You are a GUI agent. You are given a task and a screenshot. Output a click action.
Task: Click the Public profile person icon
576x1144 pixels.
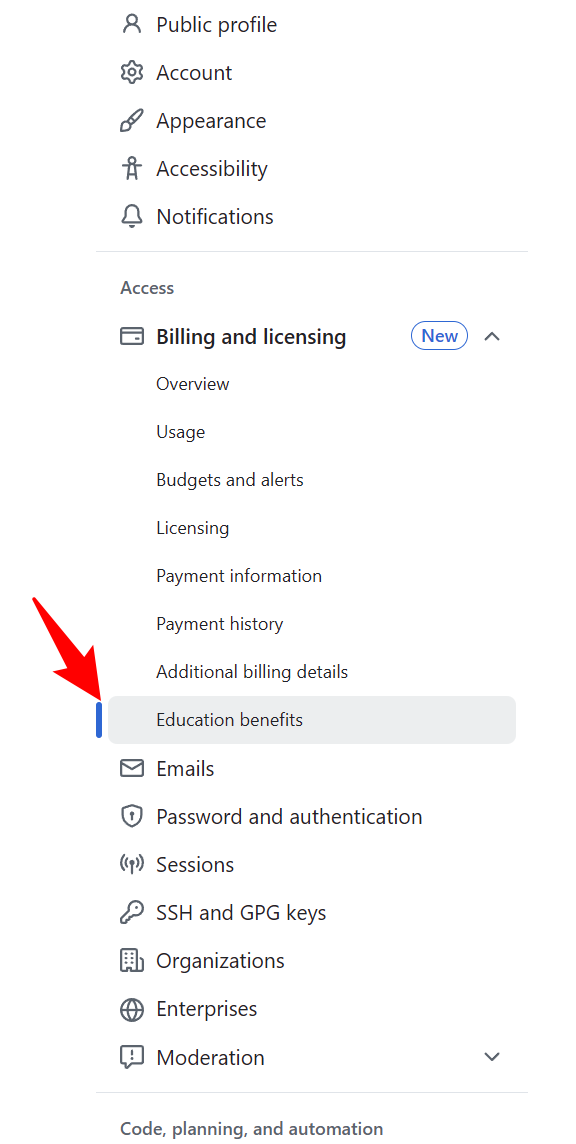132,24
